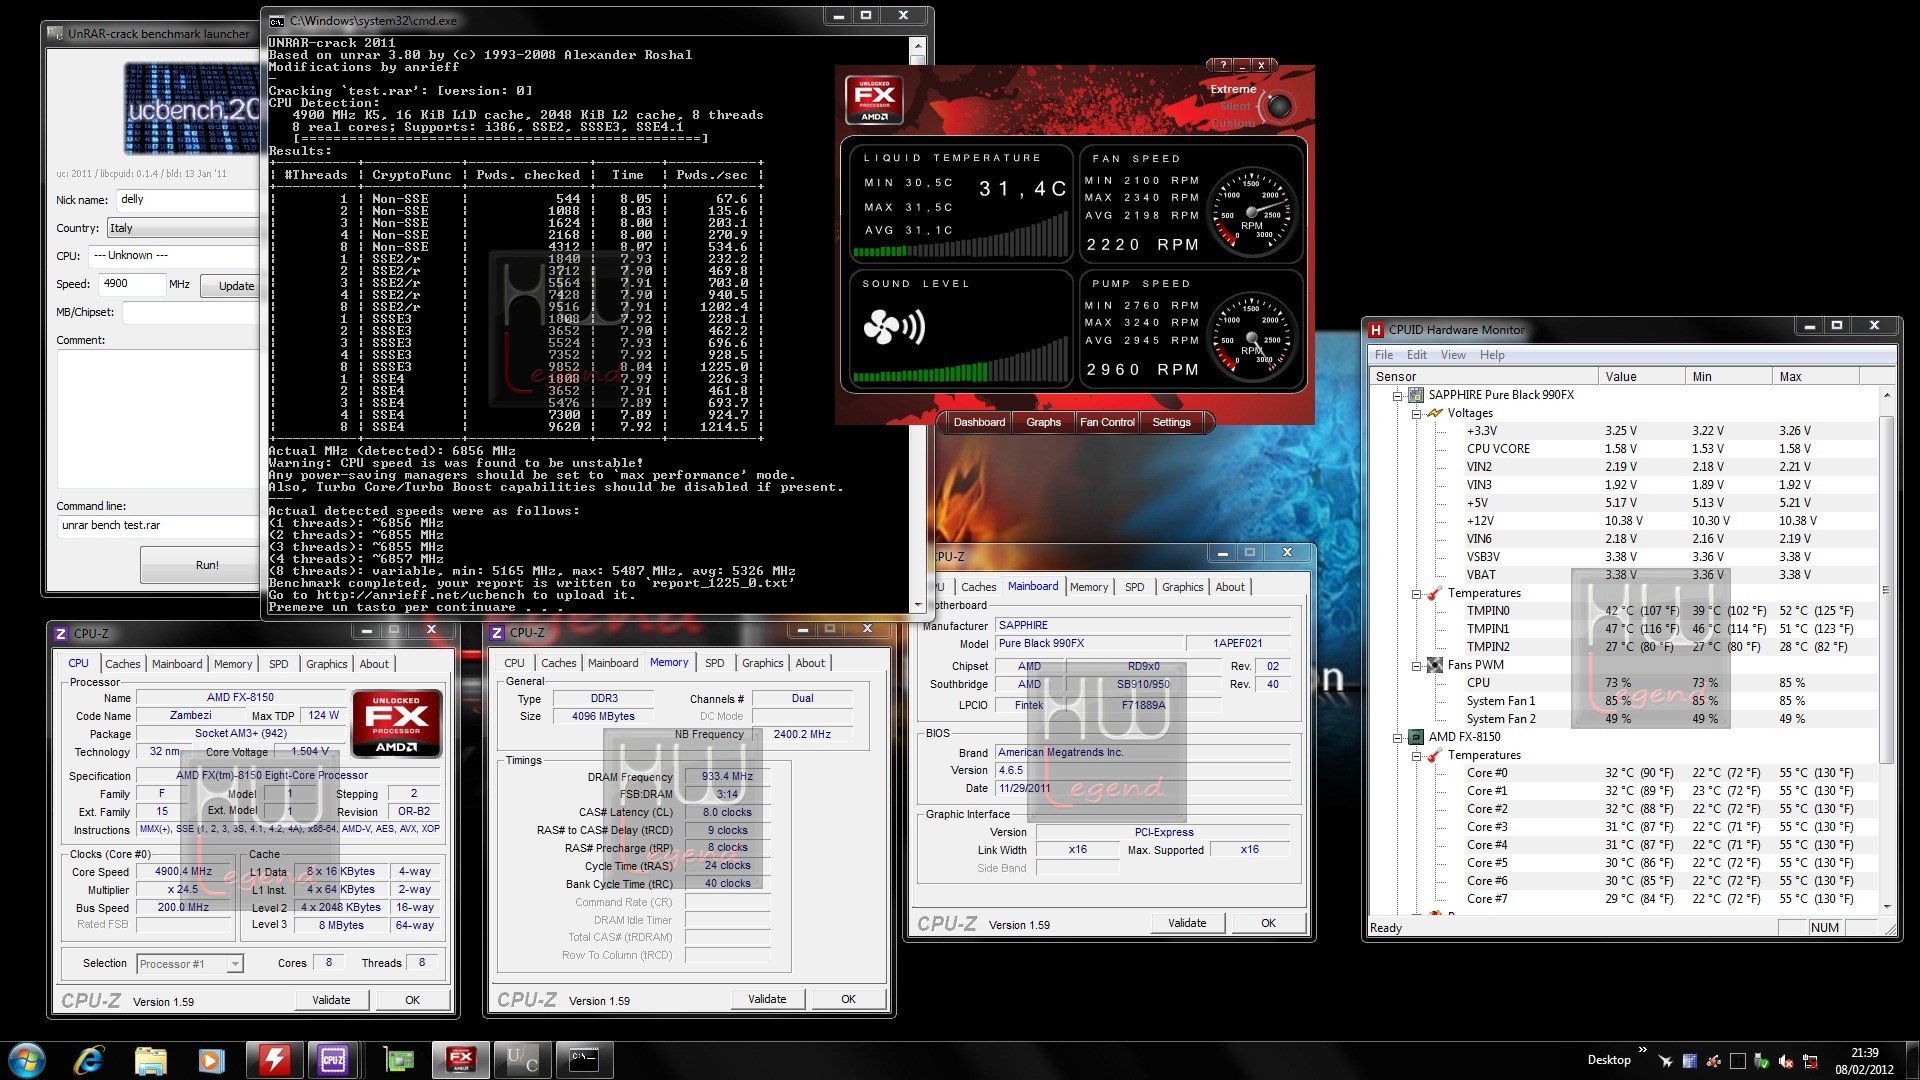This screenshot has width=1920, height=1080.
Task: Select Custom cooling profile
Action: click(1233, 123)
